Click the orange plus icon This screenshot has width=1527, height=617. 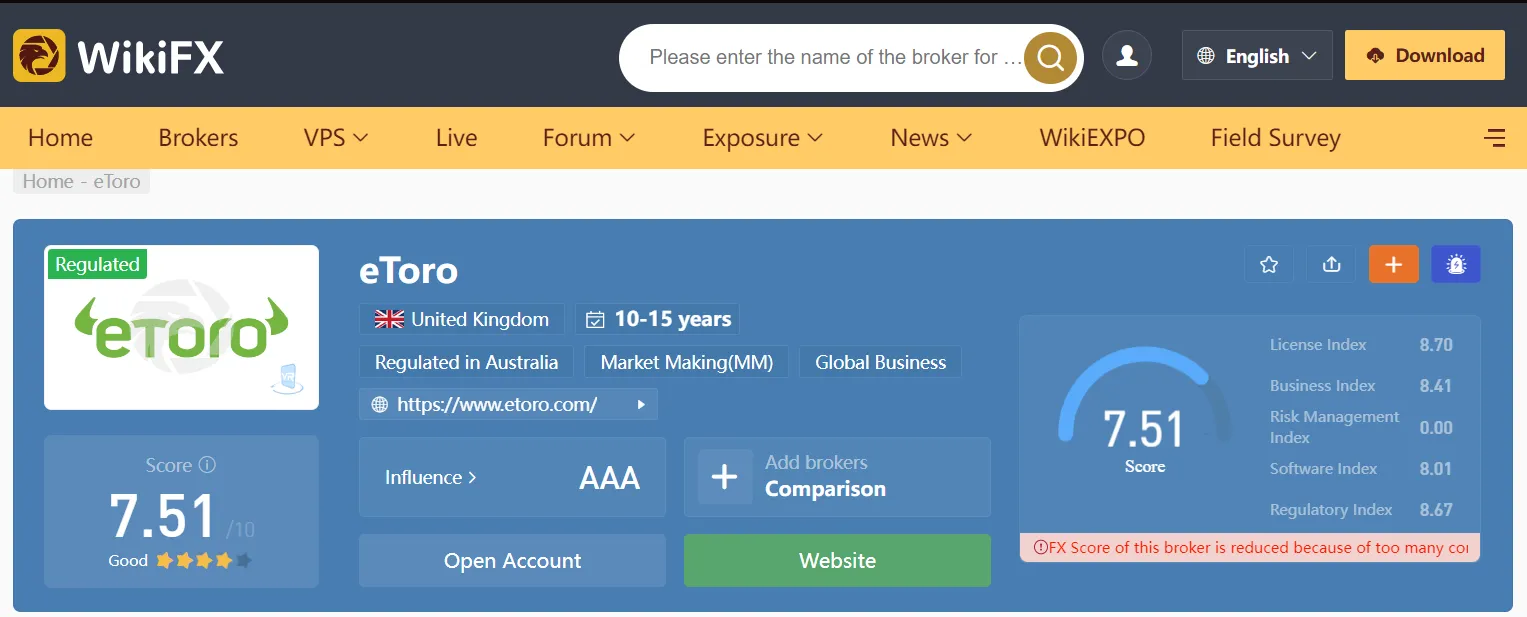click(x=1394, y=264)
